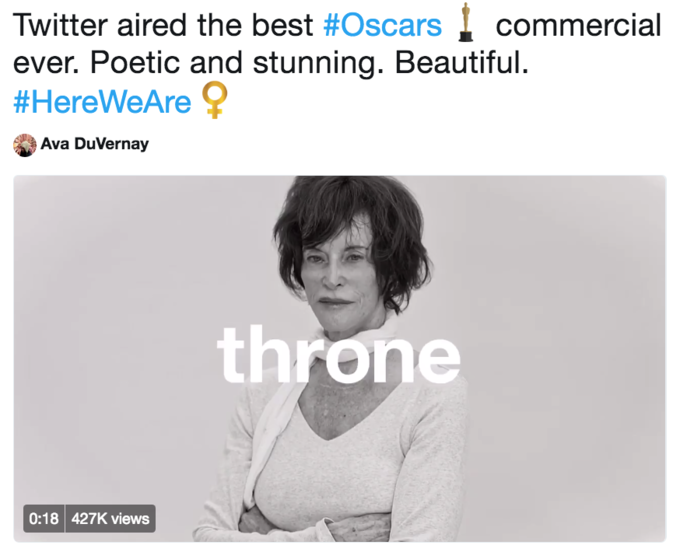680x552 pixels.
Task: Open the #Oscars hashtag link
Action: click(x=382, y=25)
